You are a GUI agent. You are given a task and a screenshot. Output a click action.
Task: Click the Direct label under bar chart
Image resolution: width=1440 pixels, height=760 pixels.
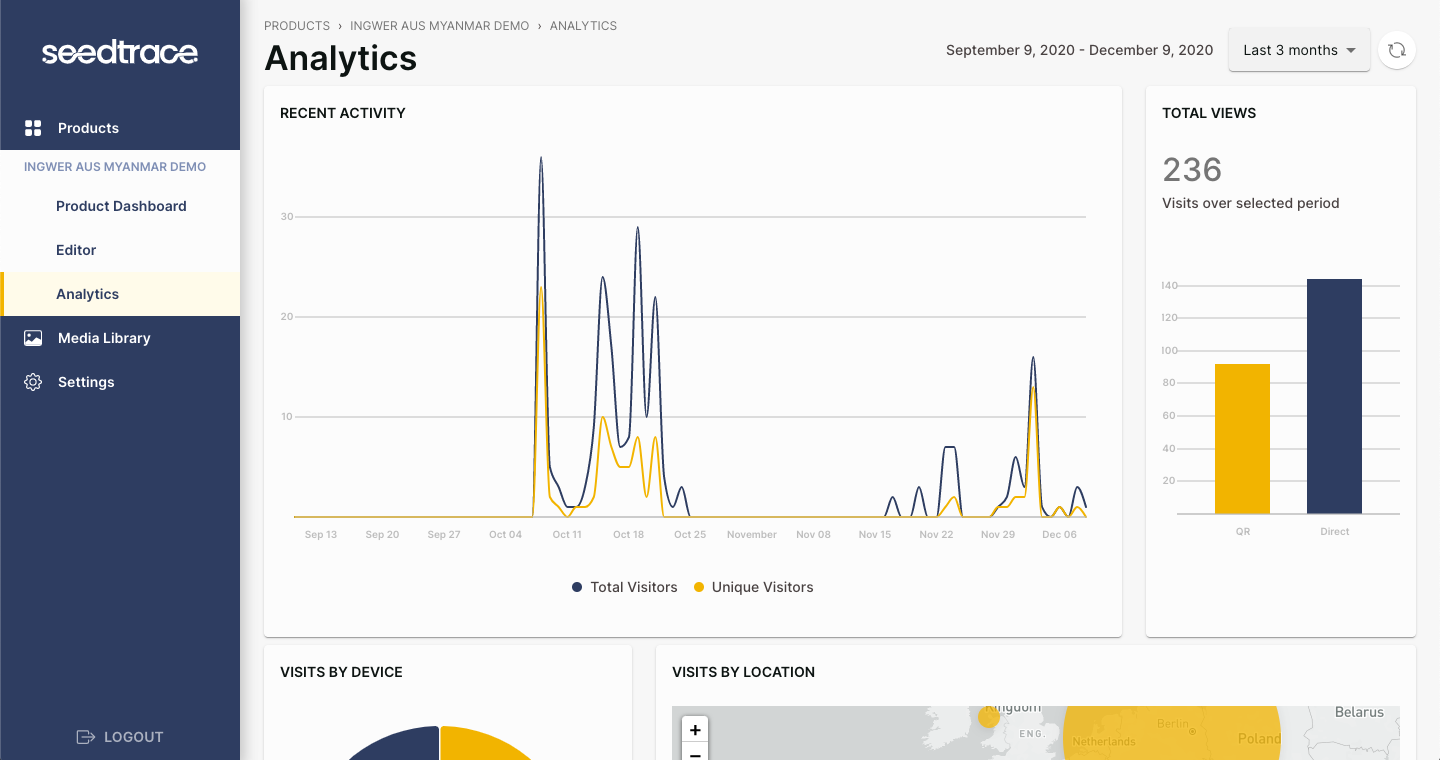[1335, 532]
